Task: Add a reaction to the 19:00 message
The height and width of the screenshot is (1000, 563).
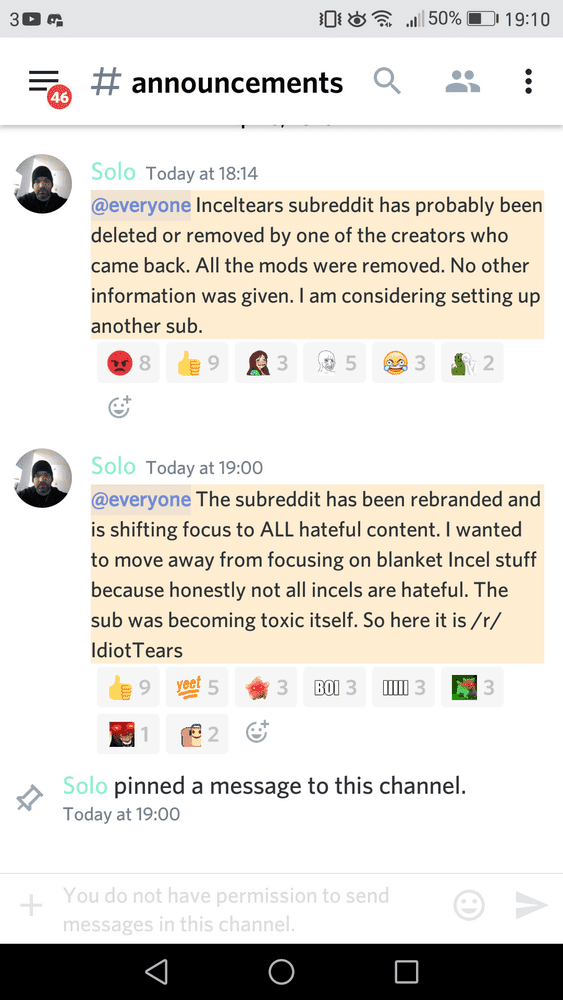Action: [257, 731]
